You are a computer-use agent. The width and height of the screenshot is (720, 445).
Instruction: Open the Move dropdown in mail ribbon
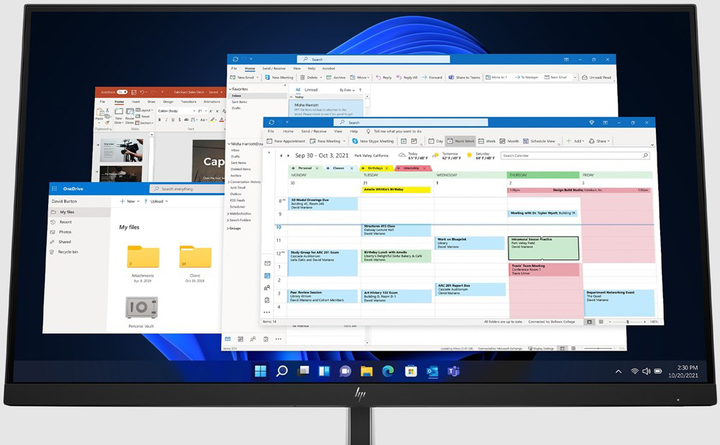click(360, 78)
